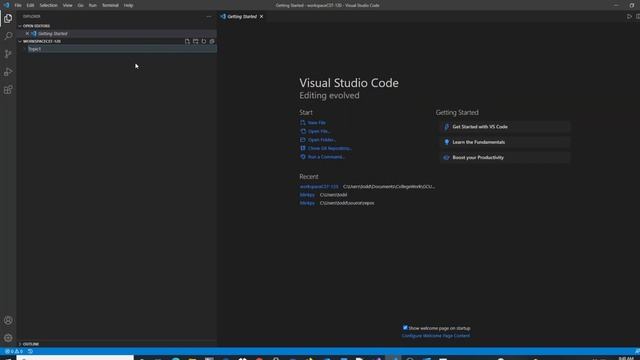Image resolution: width=640 pixels, height=360 pixels.
Task: Open the View menu
Action: (67, 5)
